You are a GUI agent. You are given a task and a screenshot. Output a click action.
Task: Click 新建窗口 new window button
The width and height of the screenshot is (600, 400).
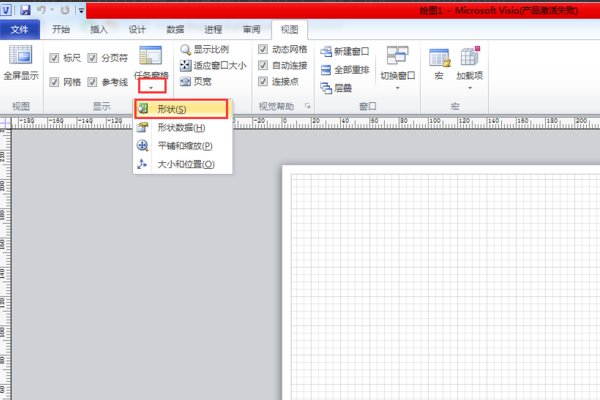tap(345, 51)
